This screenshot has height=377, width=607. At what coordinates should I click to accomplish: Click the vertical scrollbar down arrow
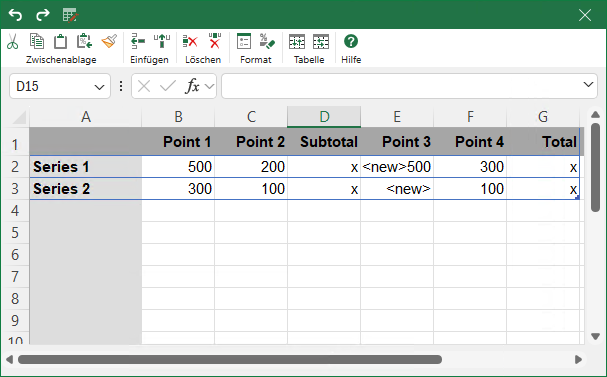click(x=595, y=336)
